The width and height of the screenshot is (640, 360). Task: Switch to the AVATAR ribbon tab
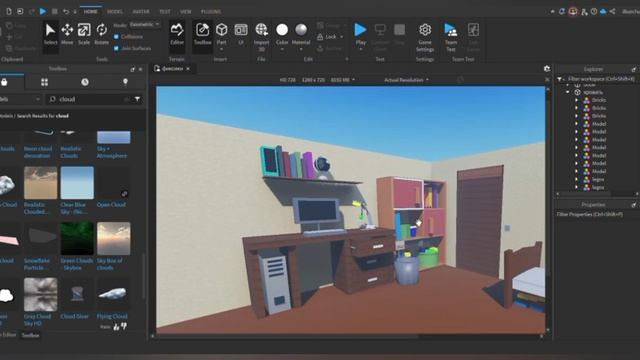pos(141,12)
